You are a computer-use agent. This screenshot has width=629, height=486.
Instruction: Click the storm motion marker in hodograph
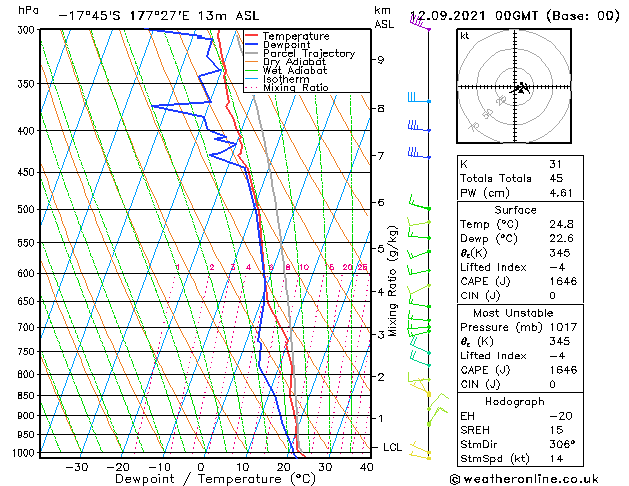click(x=522, y=89)
